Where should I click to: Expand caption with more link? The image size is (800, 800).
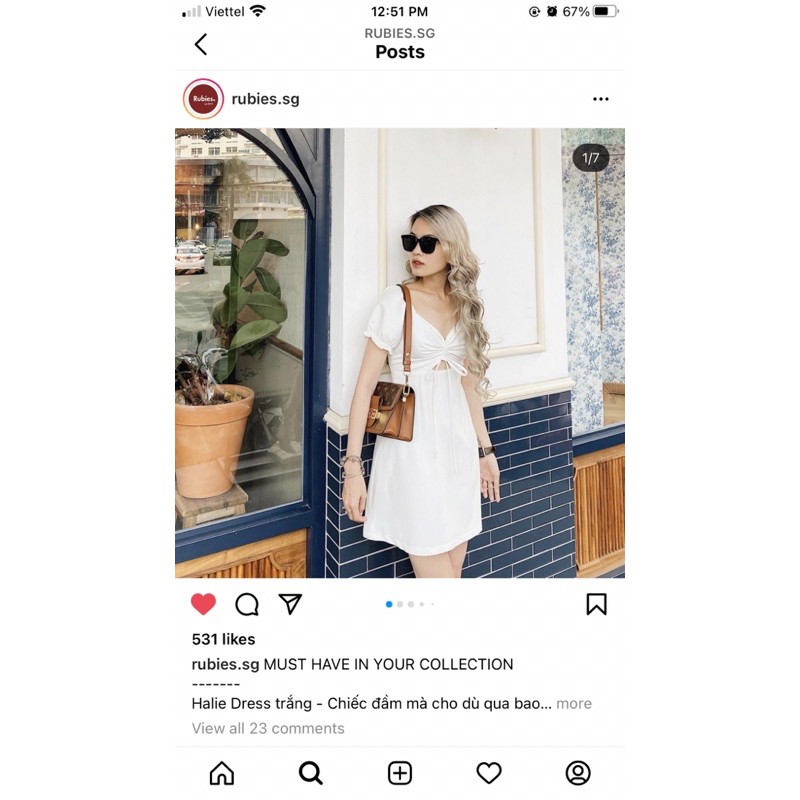574,704
